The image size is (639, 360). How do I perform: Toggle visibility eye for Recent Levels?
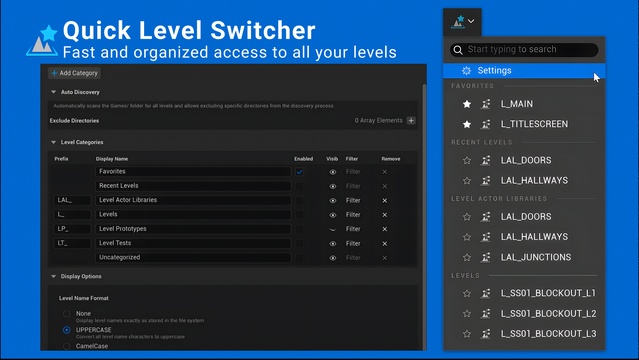[x=333, y=186]
